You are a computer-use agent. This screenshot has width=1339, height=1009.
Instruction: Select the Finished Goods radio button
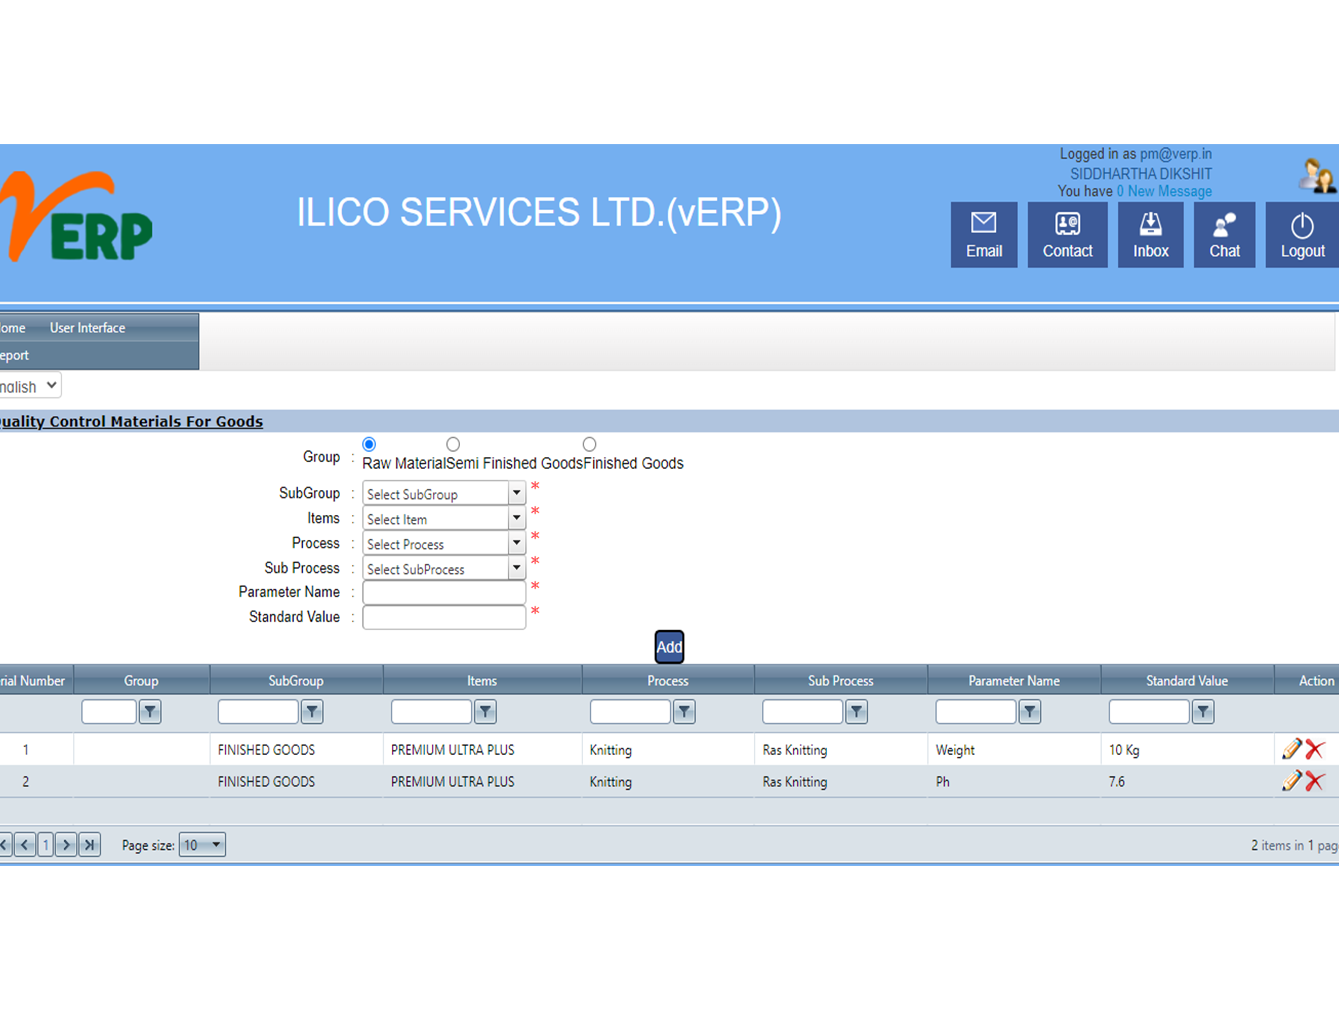click(589, 444)
